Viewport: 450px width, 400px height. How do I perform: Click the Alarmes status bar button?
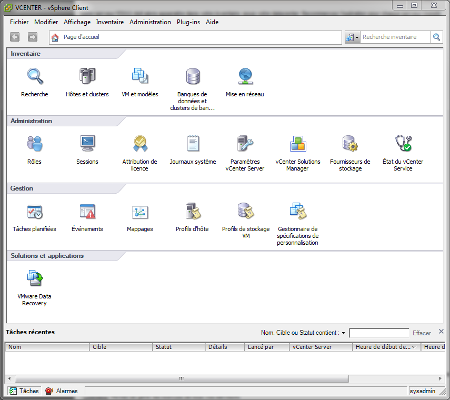click(x=62, y=391)
